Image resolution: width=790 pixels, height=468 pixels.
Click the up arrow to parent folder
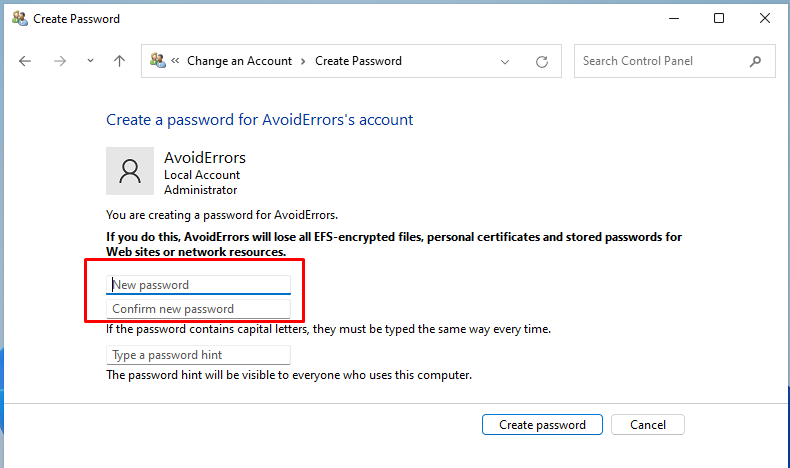pos(119,61)
